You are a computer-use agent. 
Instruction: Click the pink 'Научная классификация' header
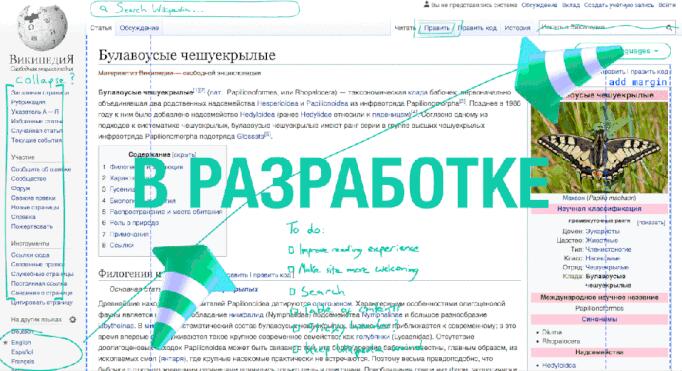click(x=599, y=209)
